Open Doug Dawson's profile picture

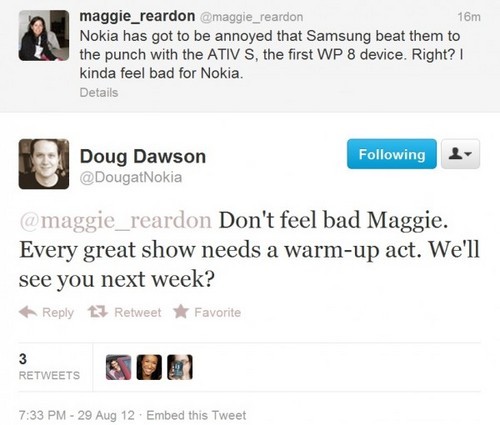pyautogui.click(x=44, y=164)
